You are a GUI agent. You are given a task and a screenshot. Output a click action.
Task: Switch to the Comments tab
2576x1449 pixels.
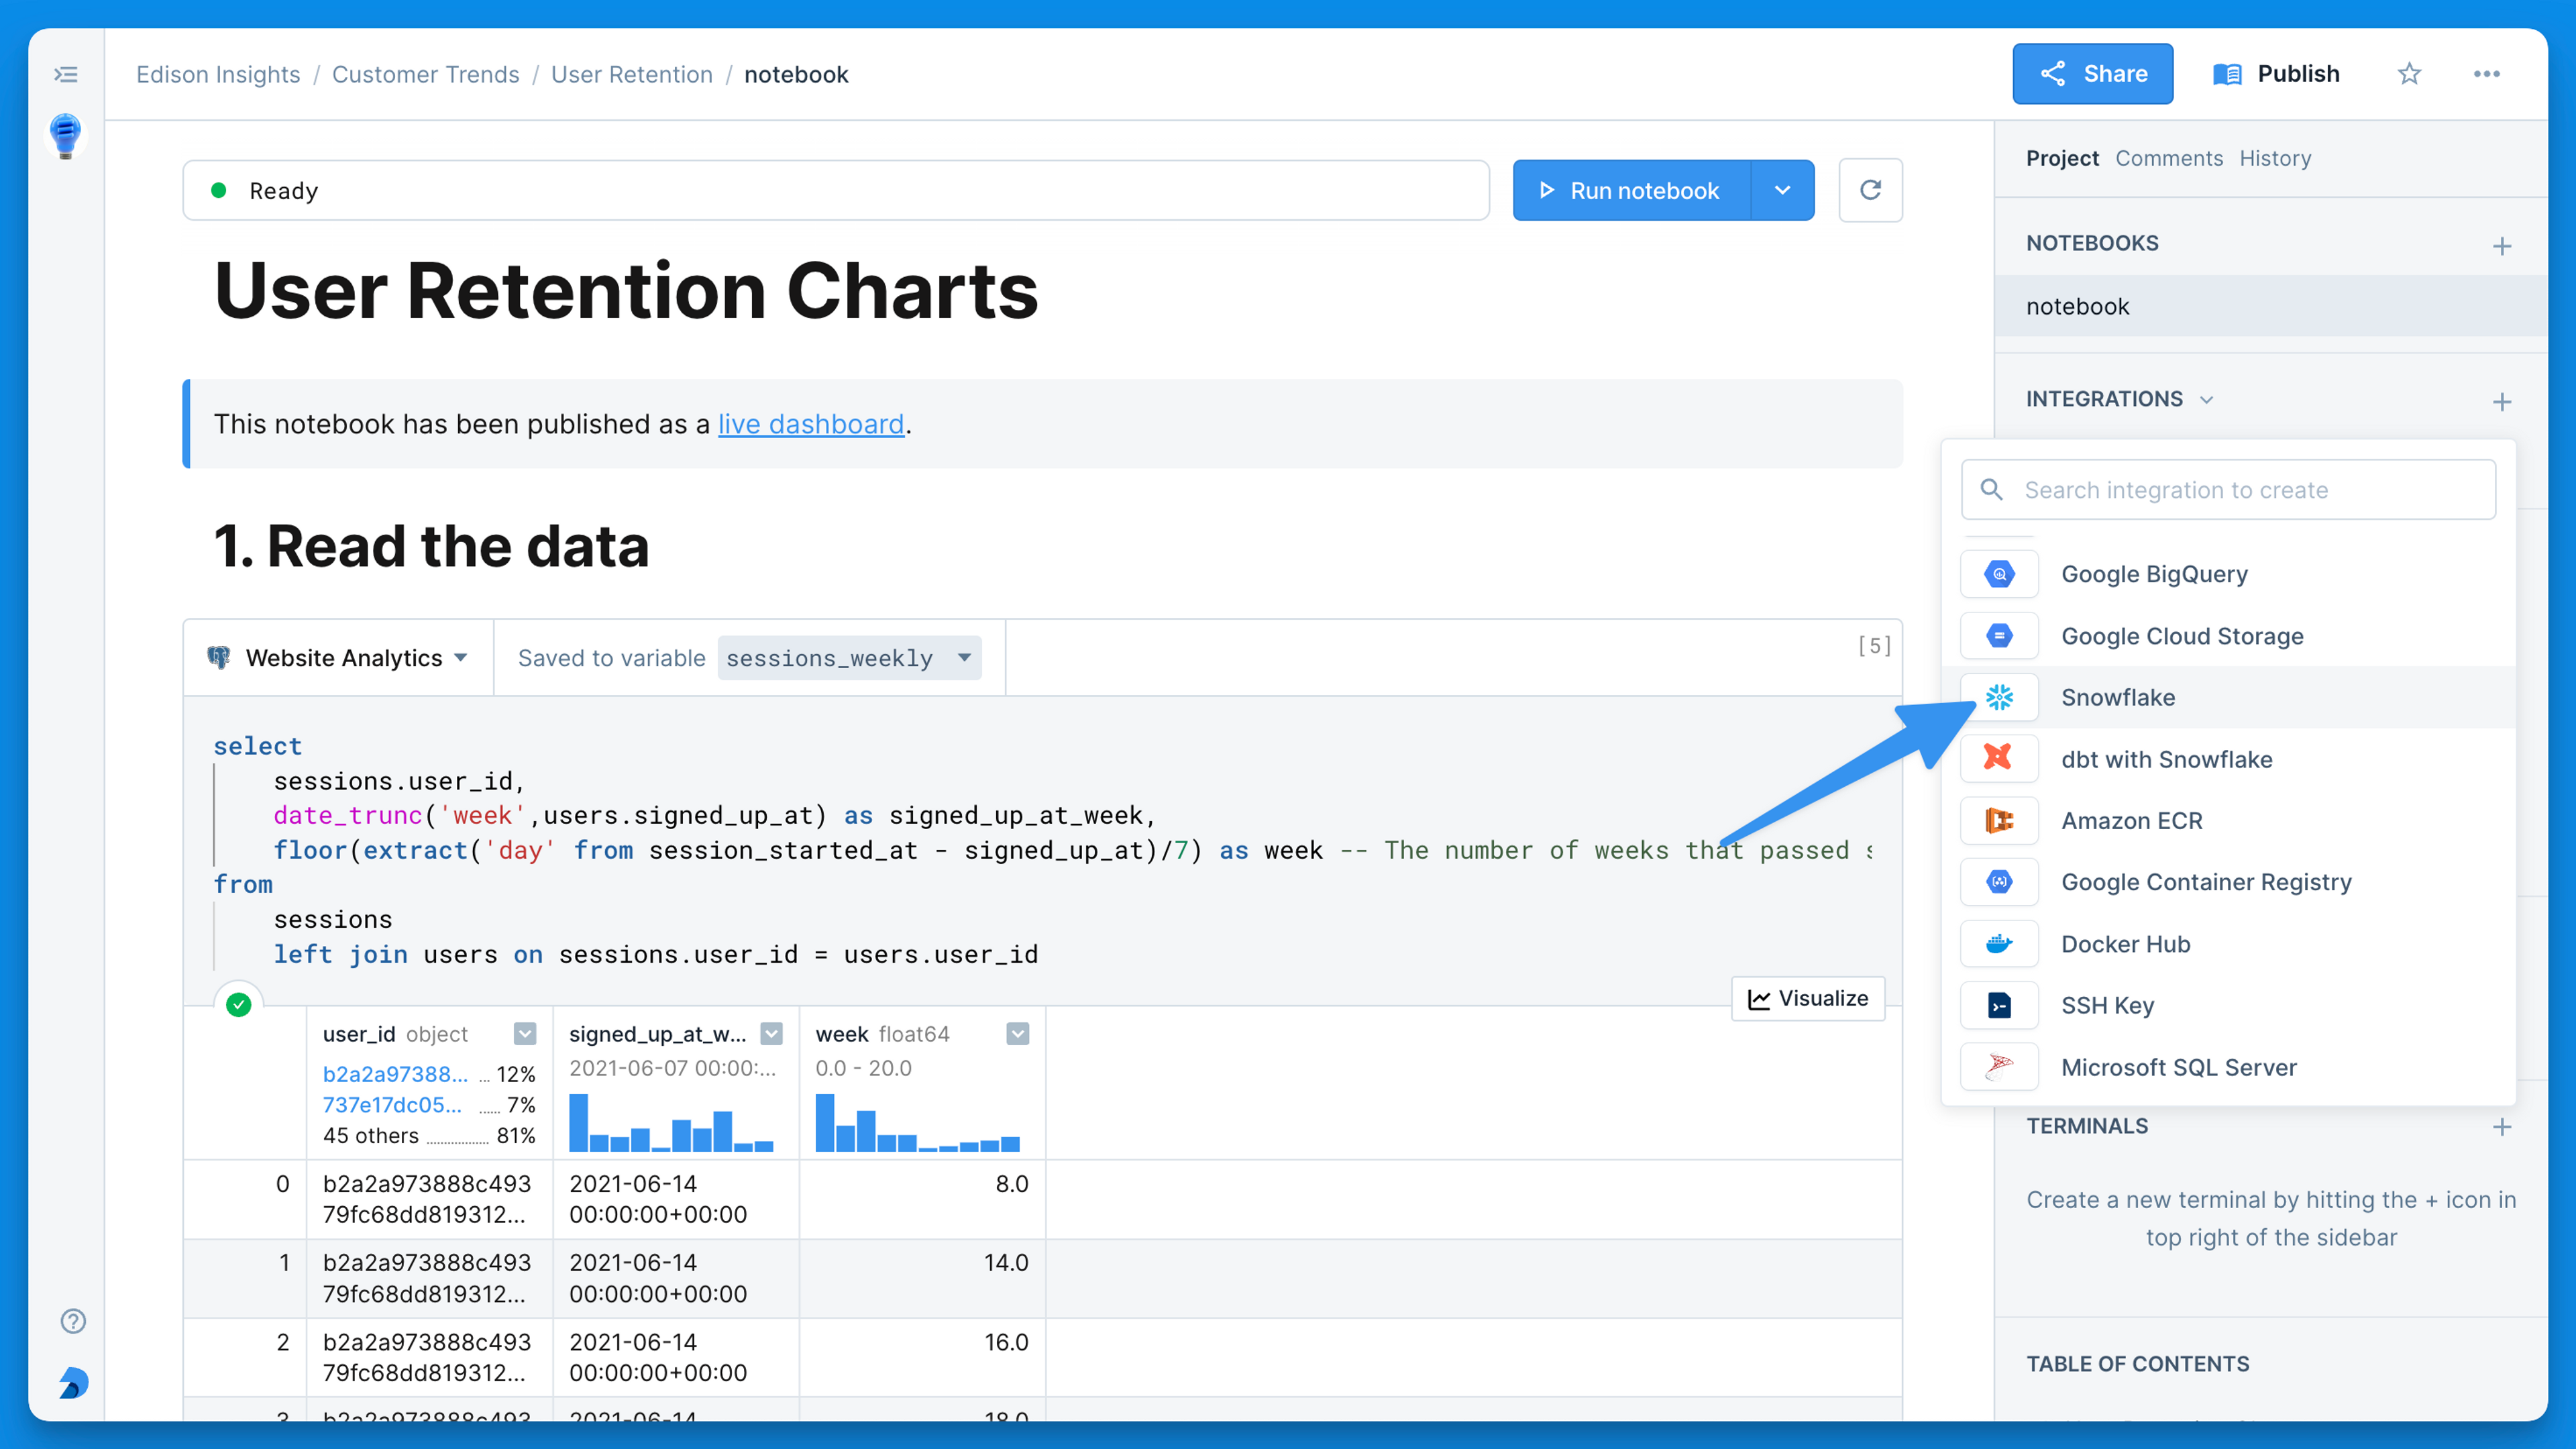[x=2168, y=158]
